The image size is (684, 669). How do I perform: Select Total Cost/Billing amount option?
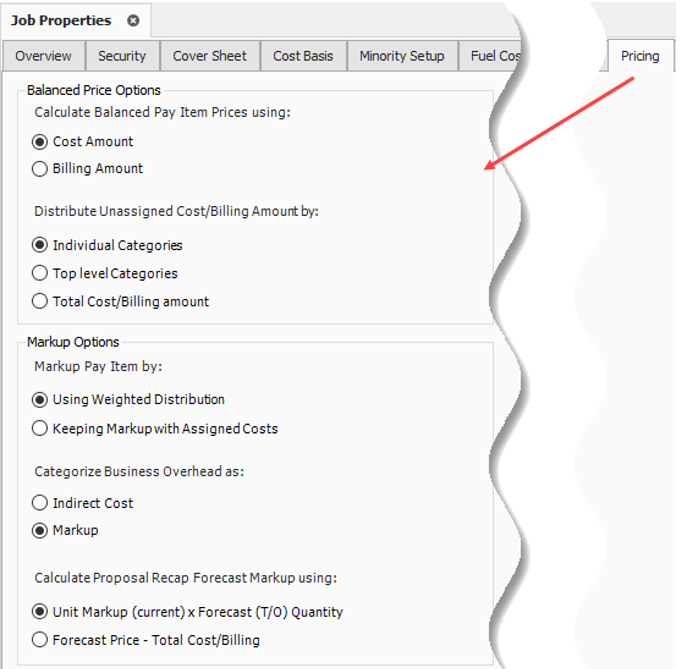coord(40,301)
